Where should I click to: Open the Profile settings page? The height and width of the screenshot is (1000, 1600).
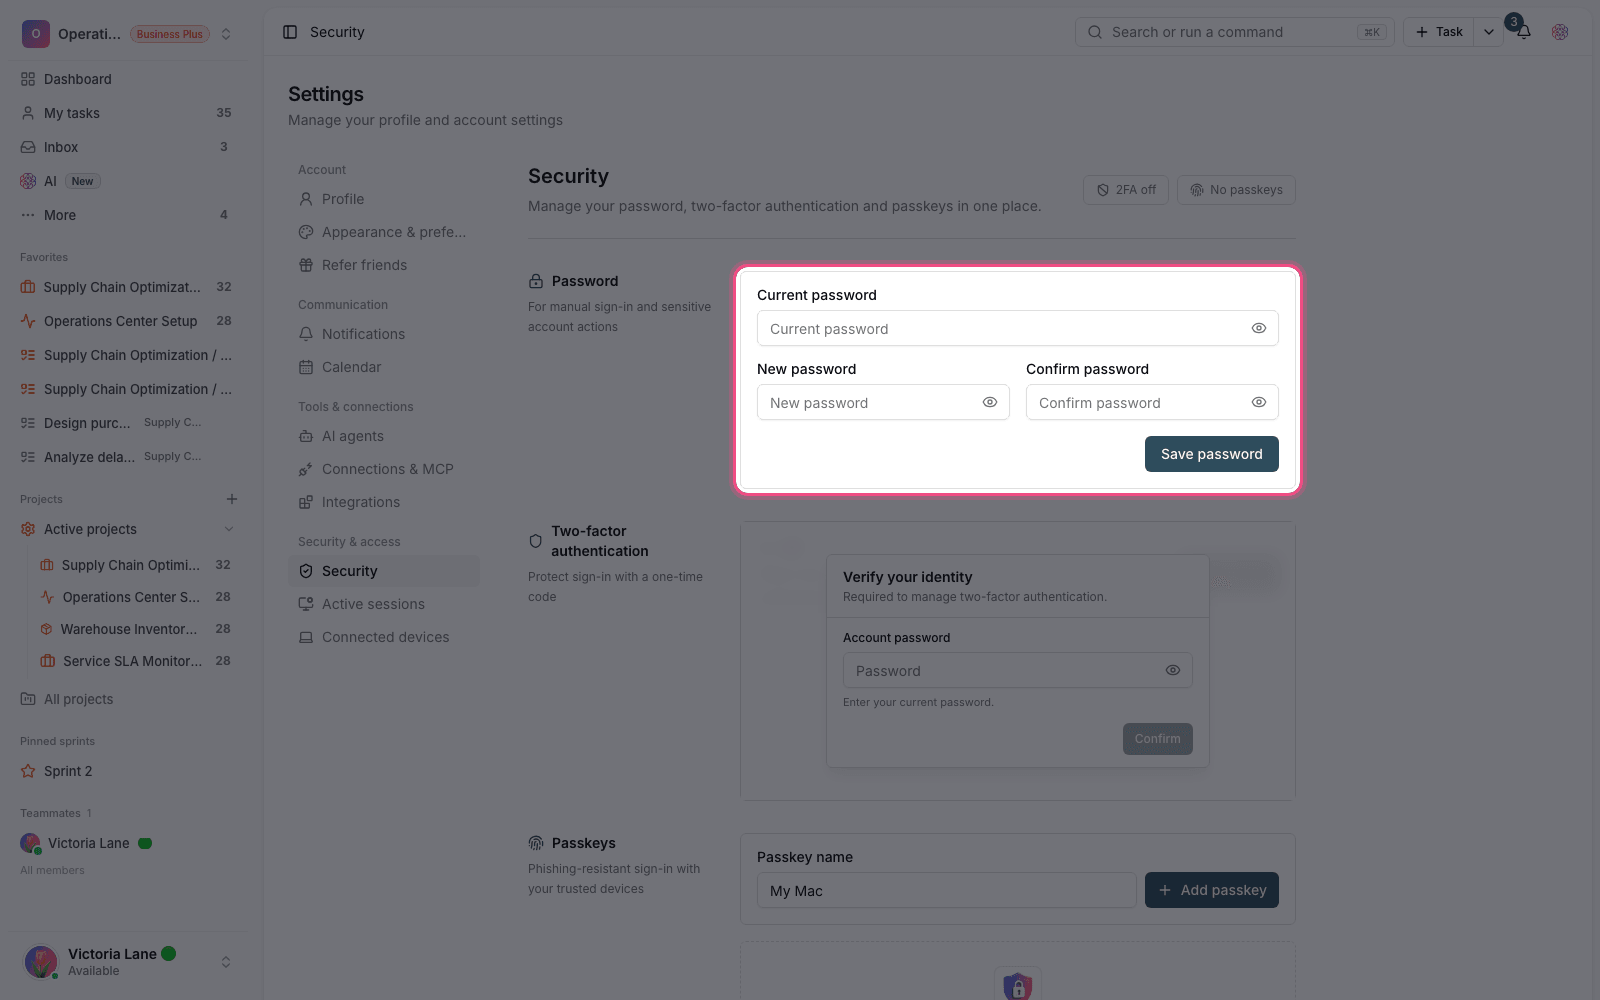pos(384,199)
